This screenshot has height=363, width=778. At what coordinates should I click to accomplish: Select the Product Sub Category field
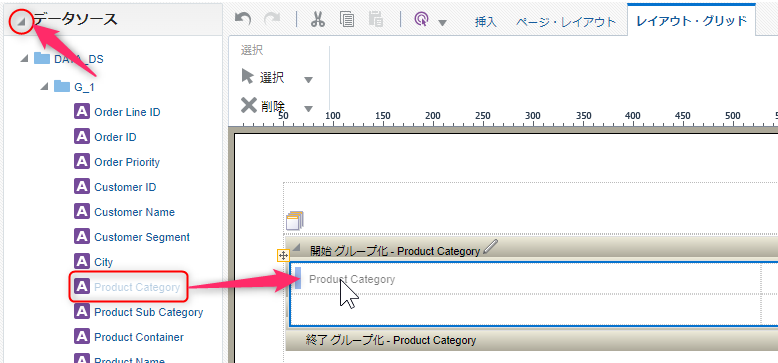[x=148, y=312]
